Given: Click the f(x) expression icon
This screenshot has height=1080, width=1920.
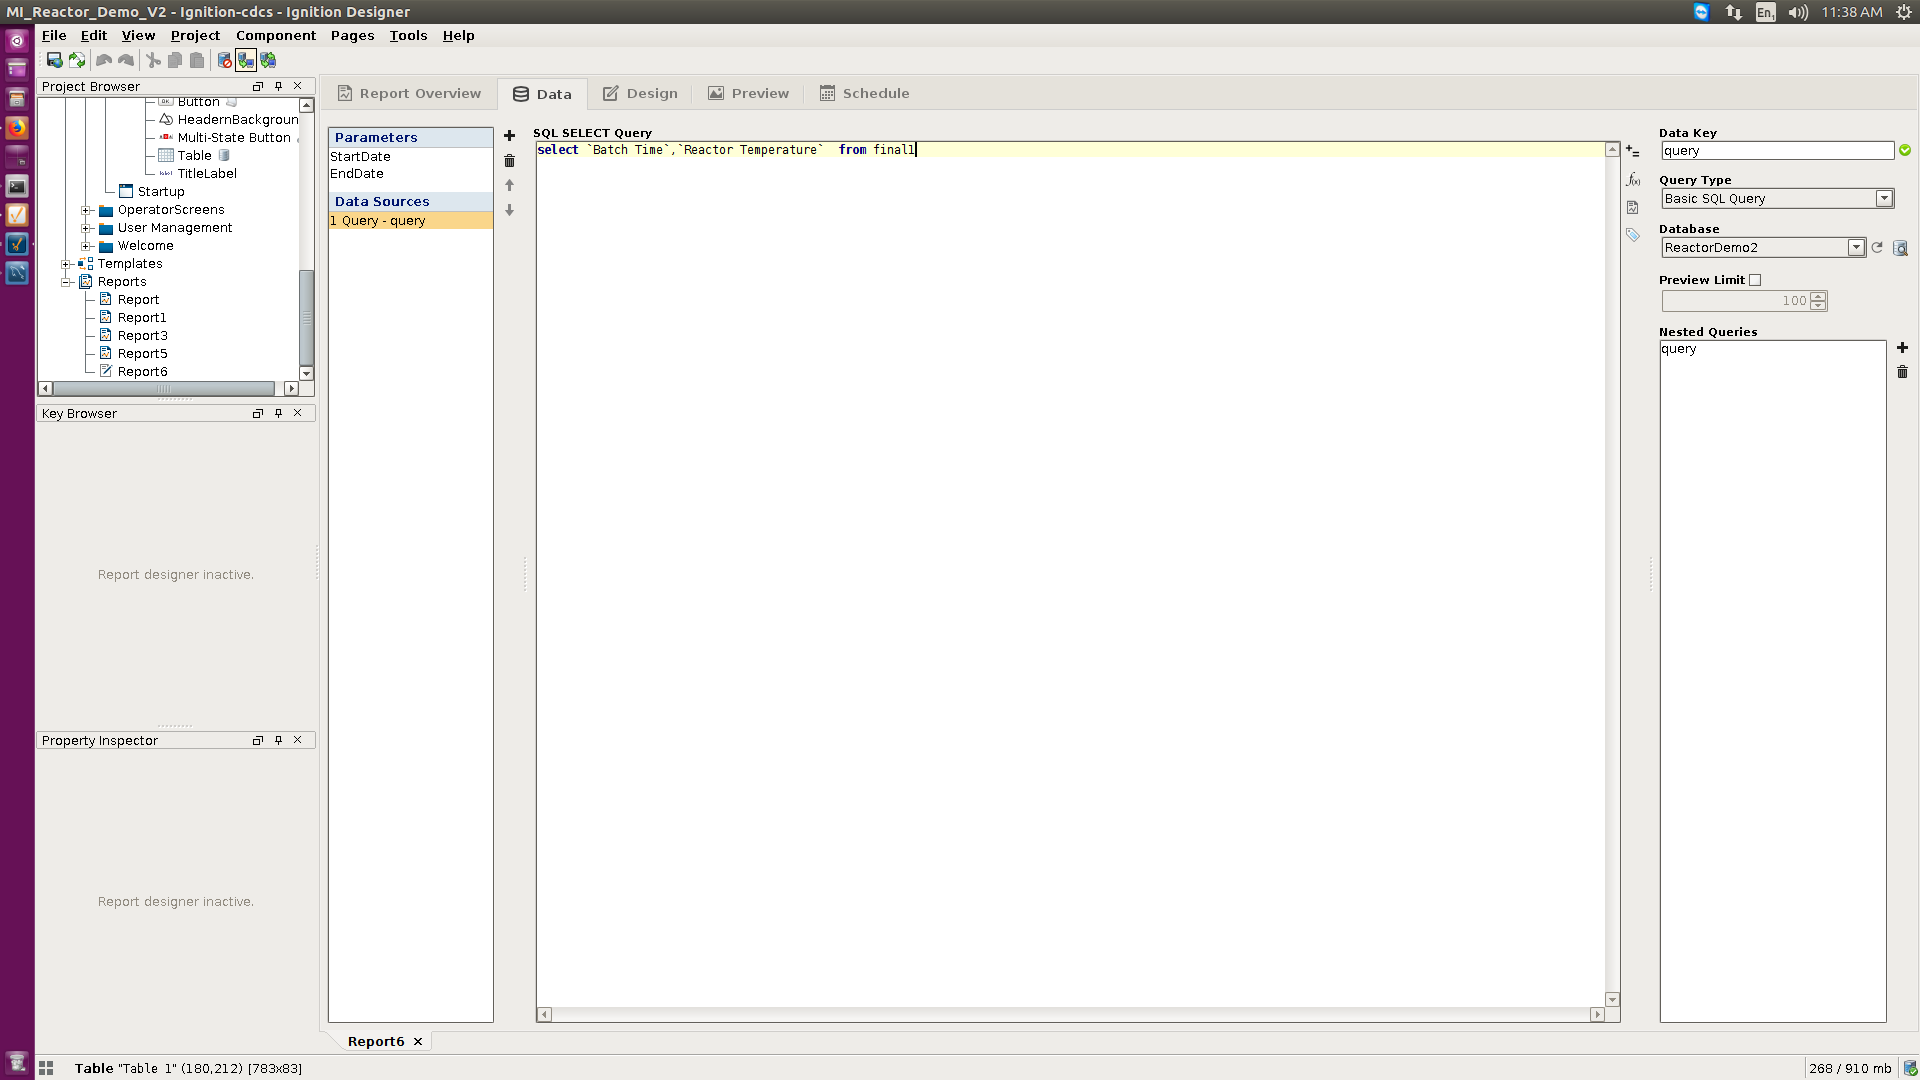Looking at the screenshot, I should pyautogui.click(x=1633, y=180).
